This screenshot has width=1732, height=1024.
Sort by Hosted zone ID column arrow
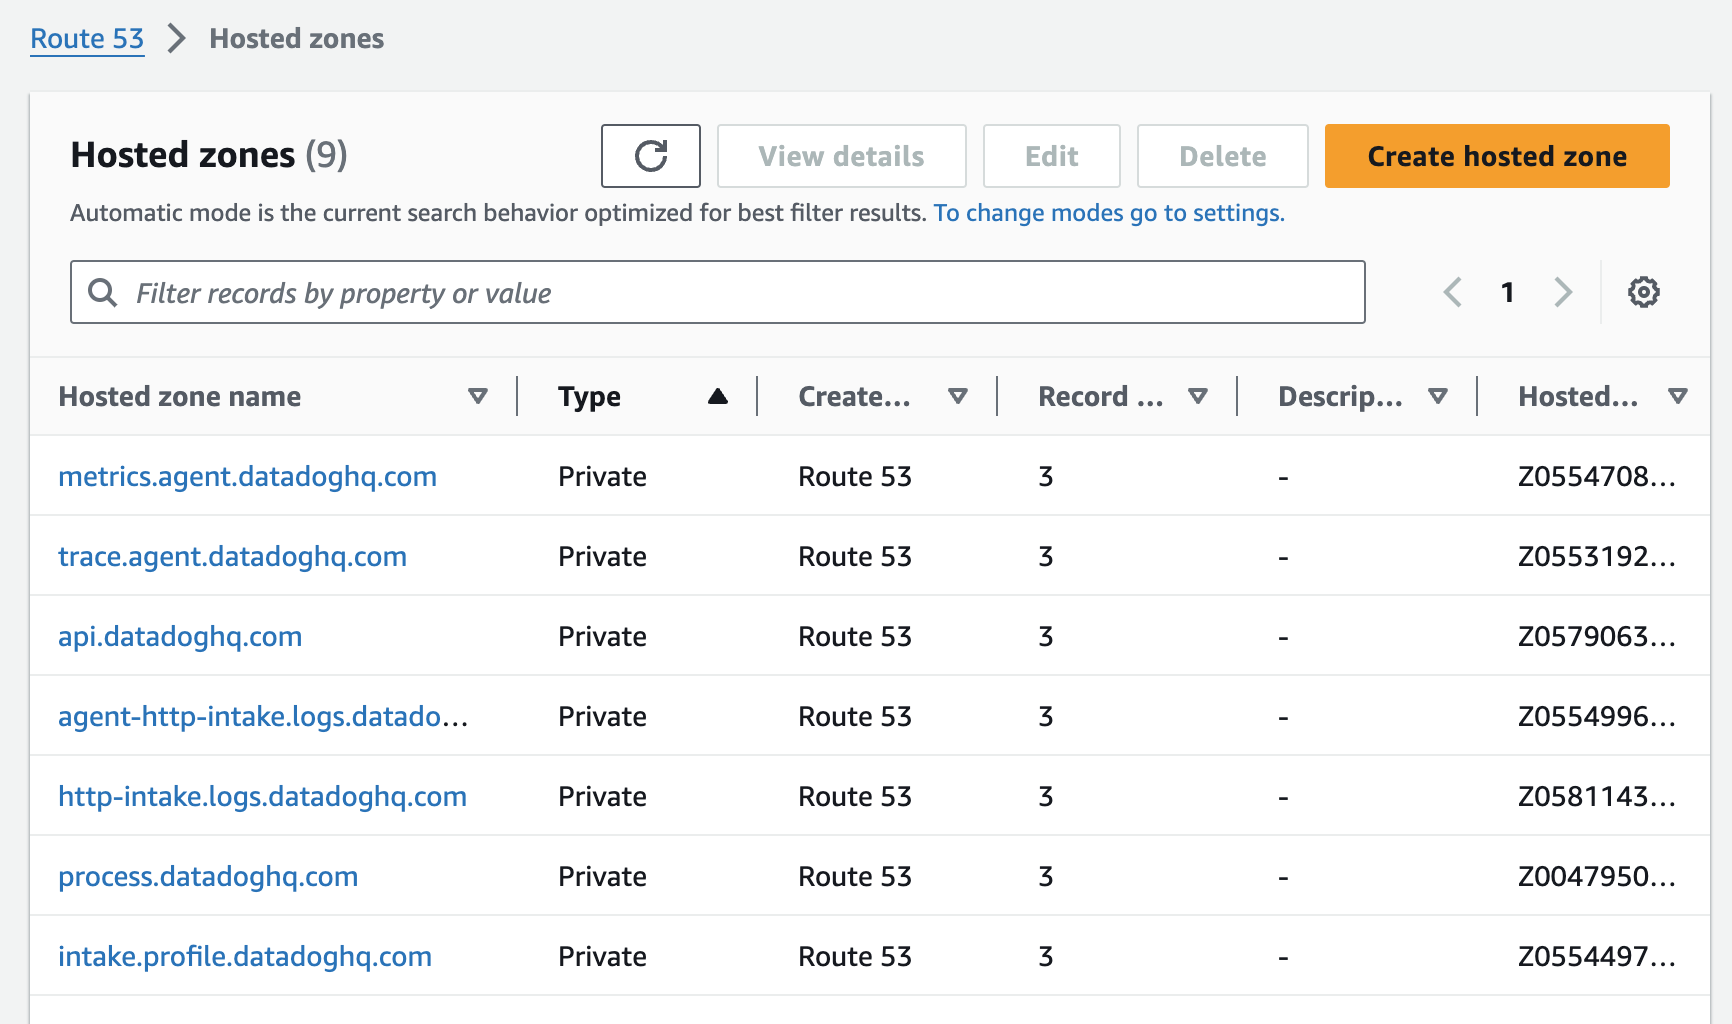point(1678,397)
